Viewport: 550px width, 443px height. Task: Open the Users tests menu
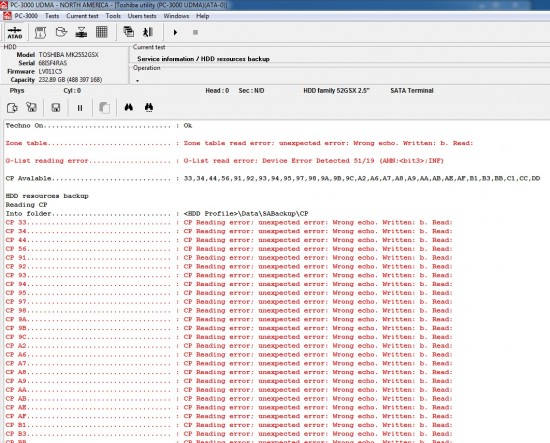[x=142, y=16]
